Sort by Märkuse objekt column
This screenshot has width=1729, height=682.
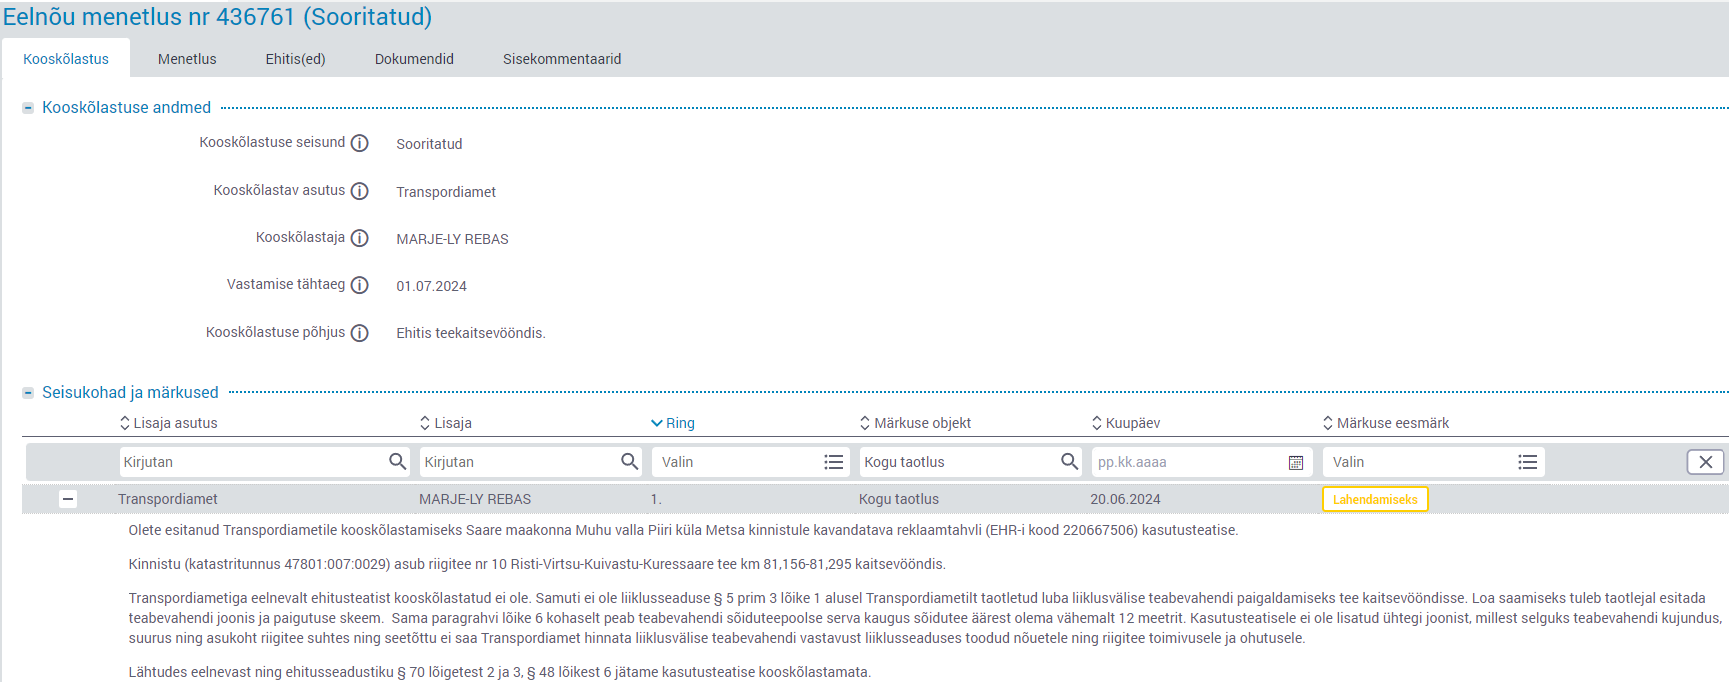coord(915,423)
